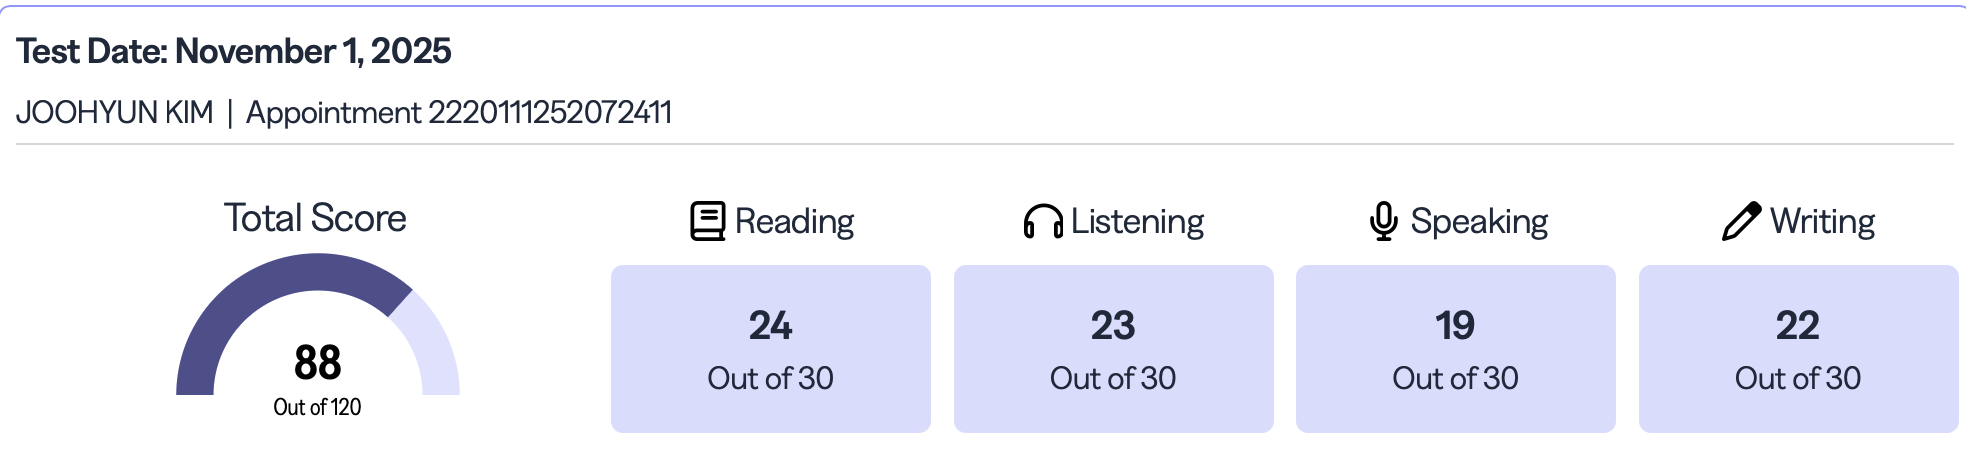Click the Test Date November 1, 2025 heading
1966x465 pixels.
point(234,51)
